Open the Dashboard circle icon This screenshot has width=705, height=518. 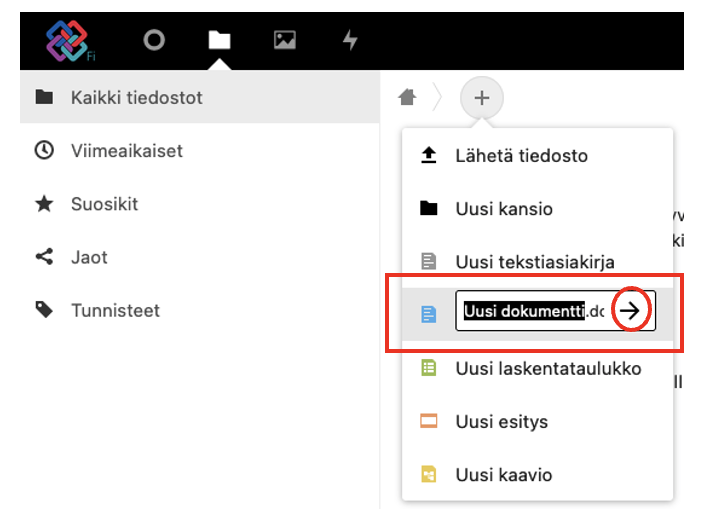pos(154,40)
